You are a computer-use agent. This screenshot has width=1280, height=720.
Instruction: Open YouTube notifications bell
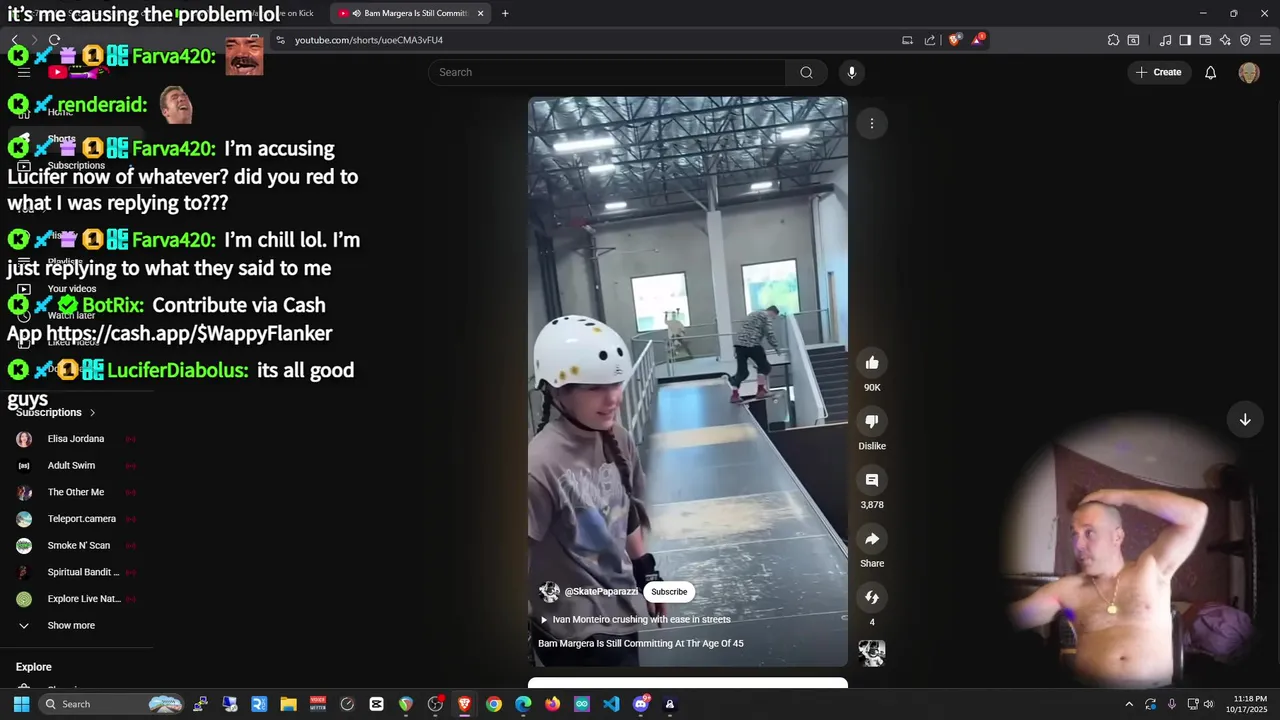click(x=1210, y=72)
